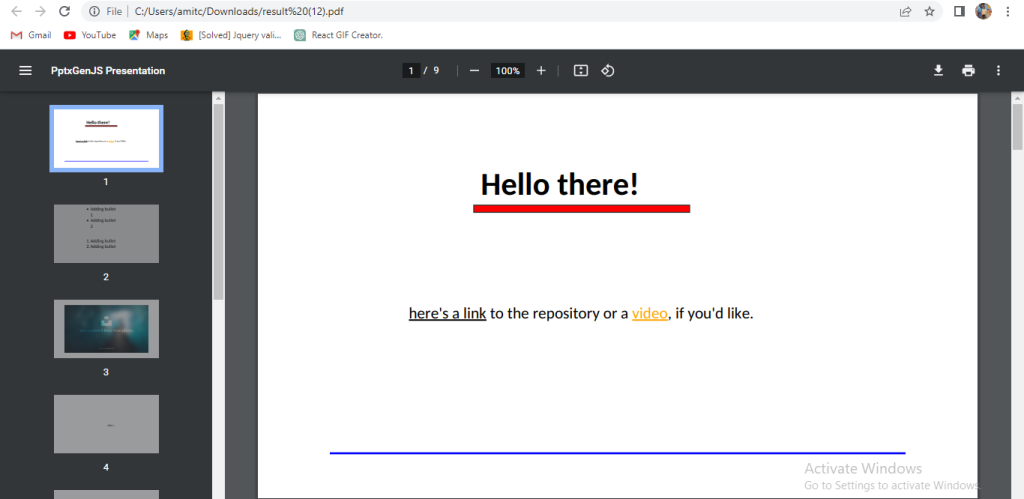Share this page from the address bar
This screenshot has width=1024, height=499.
tap(905, 12)
